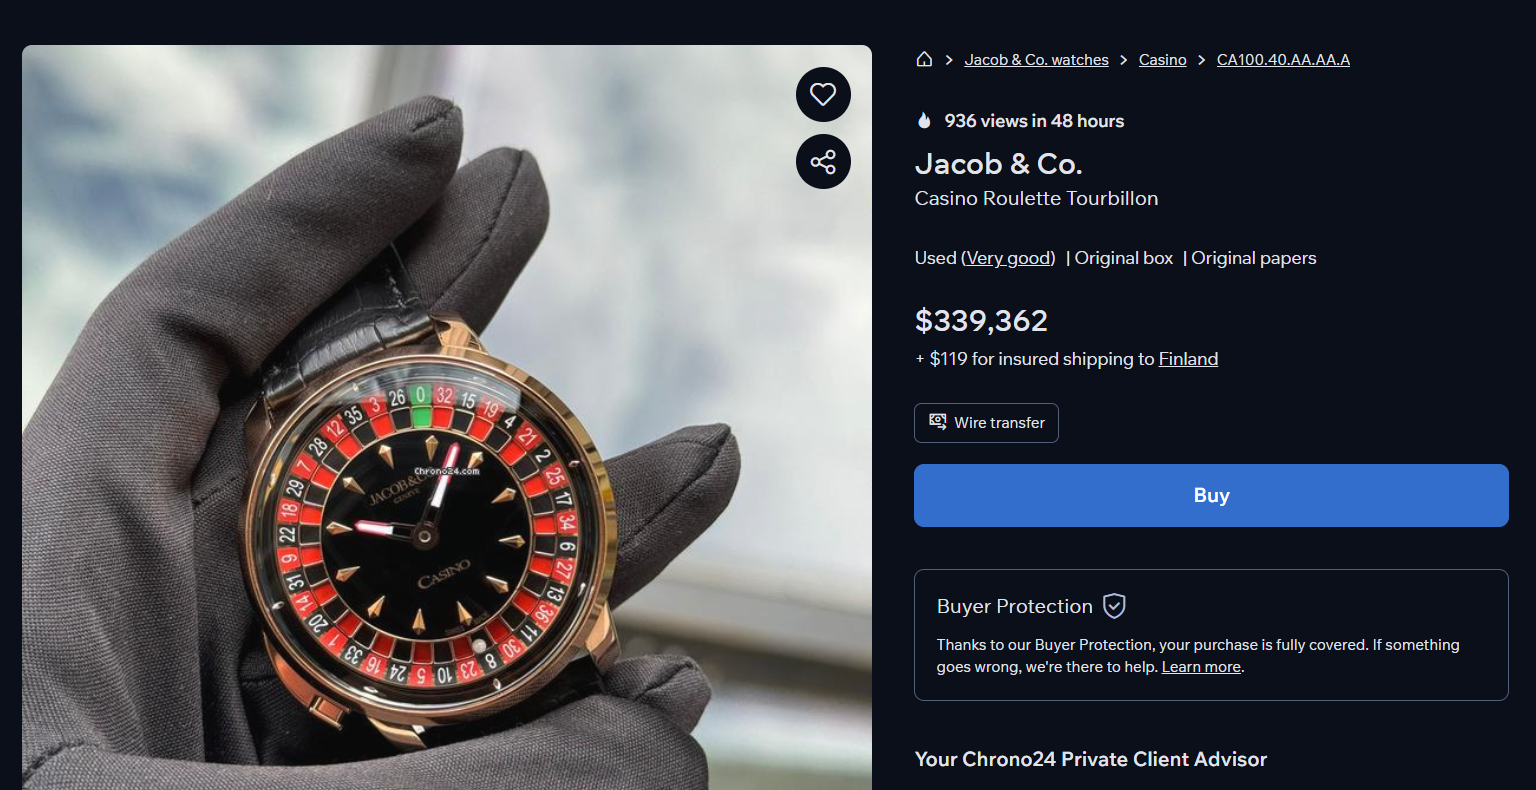Open Learn more about Buyer Protection

coord(1201,667)
